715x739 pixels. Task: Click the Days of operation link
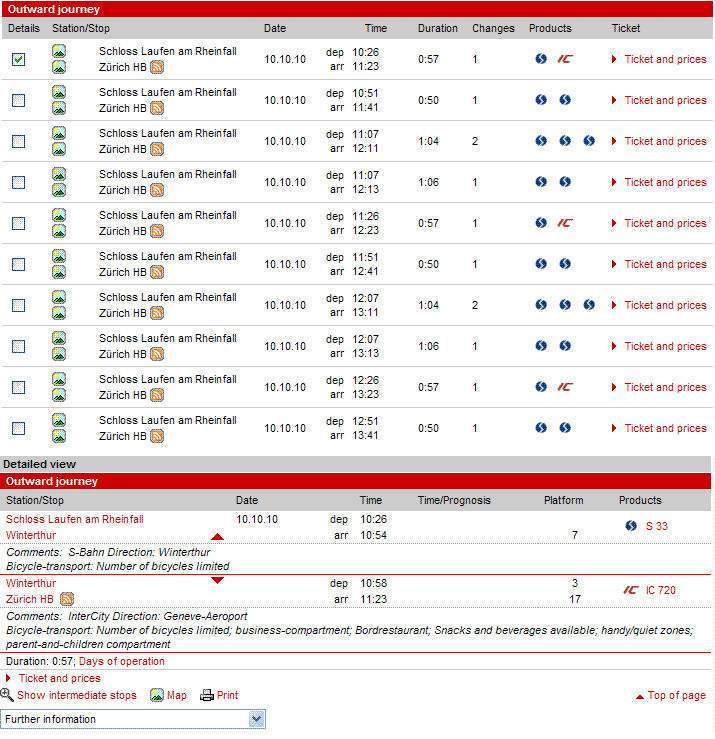click(x=122, y=661)
